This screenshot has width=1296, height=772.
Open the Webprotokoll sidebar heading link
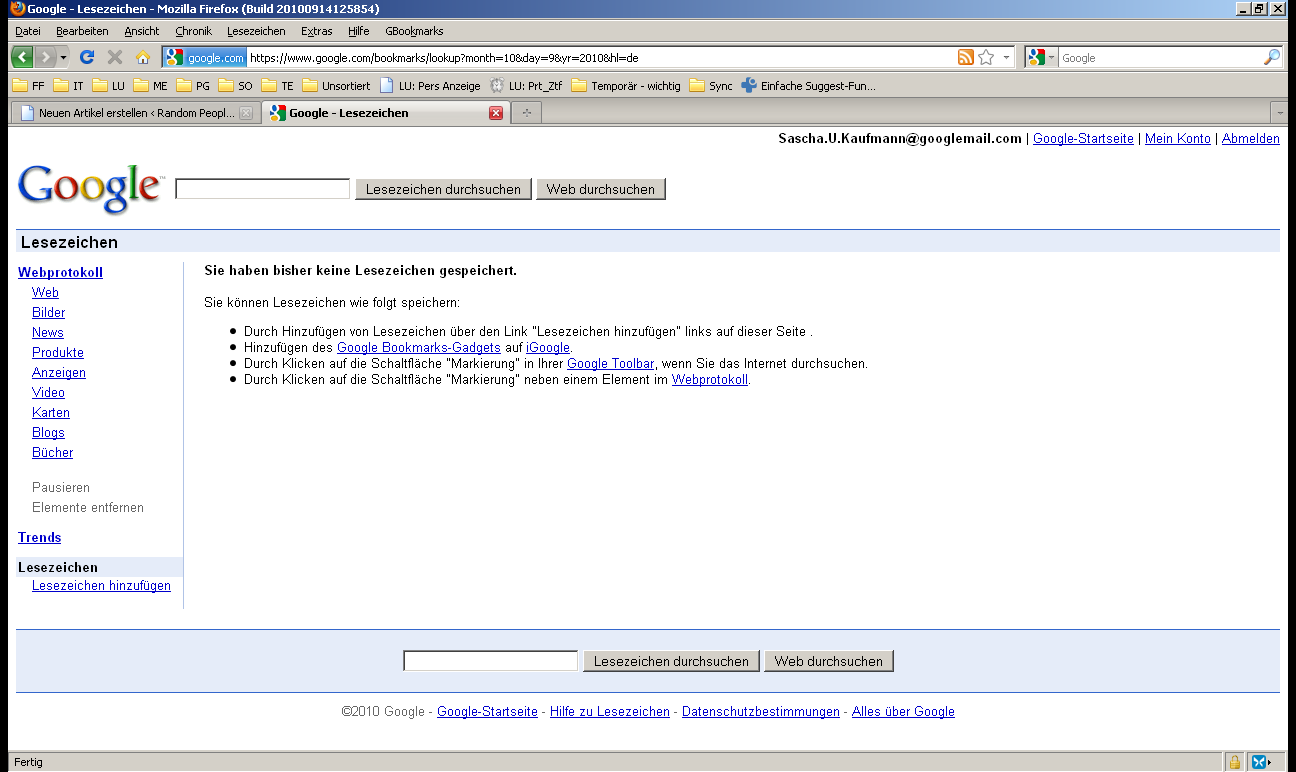click(x=60, y=272)
